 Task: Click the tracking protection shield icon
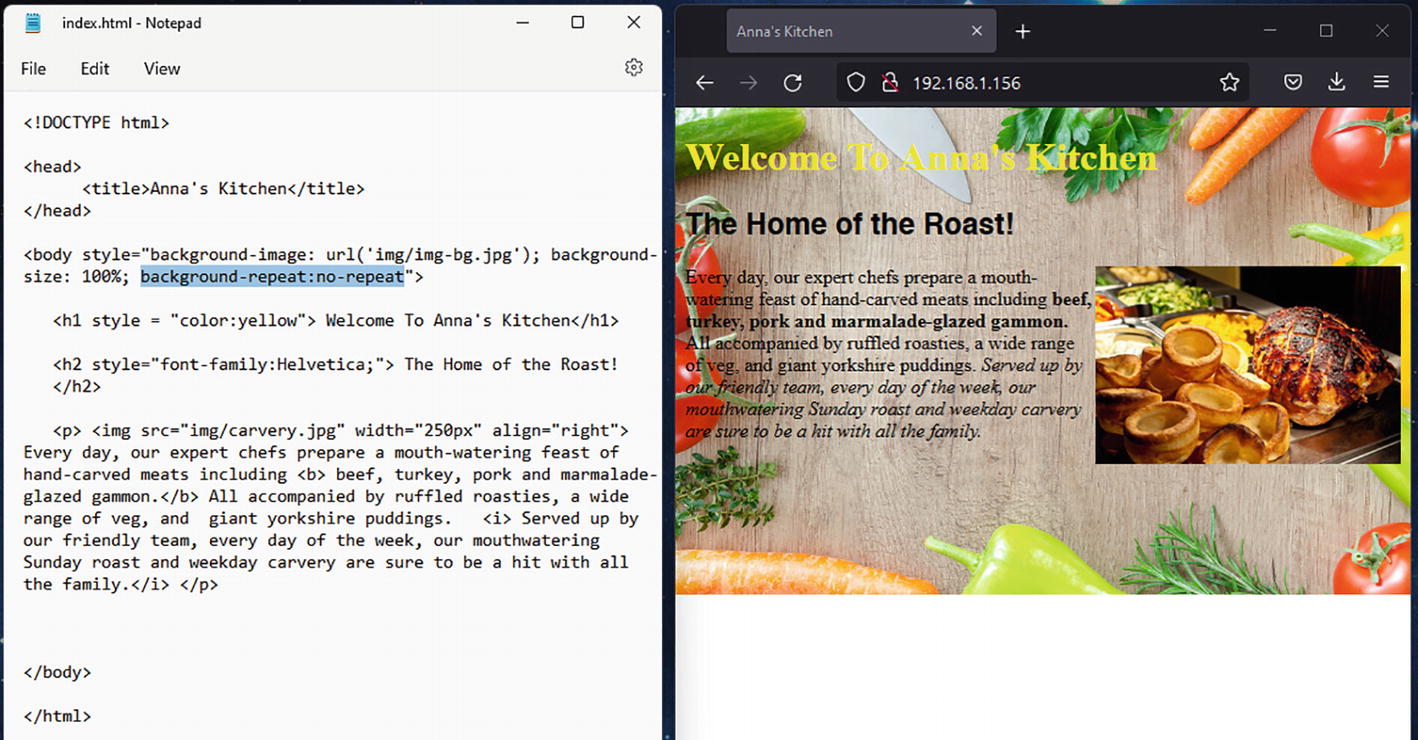click(x=856, y=83)
